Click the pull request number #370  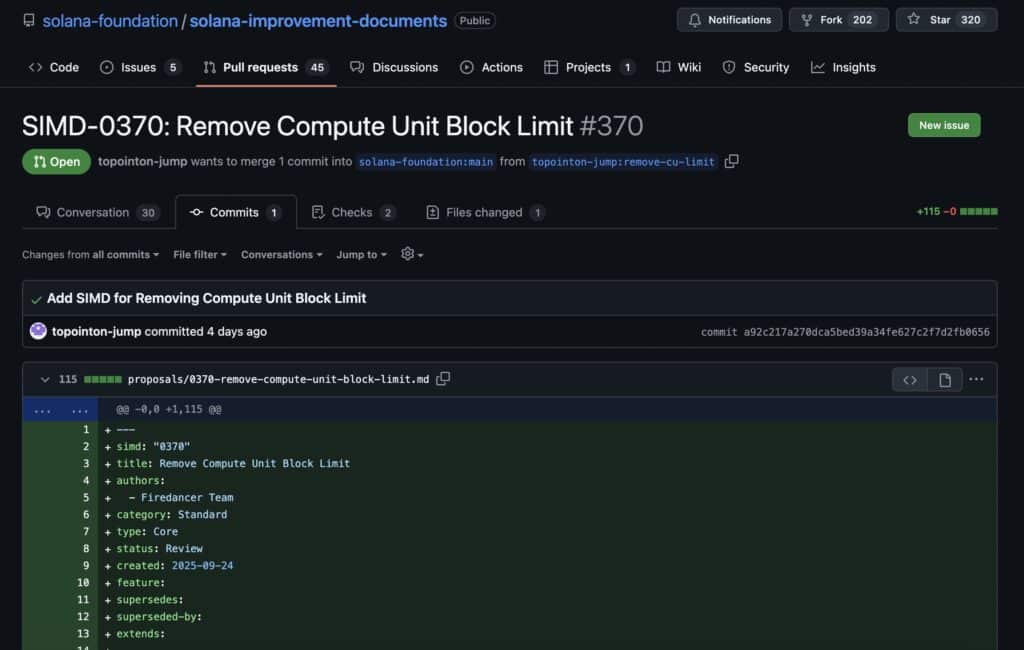click(611, 126)
